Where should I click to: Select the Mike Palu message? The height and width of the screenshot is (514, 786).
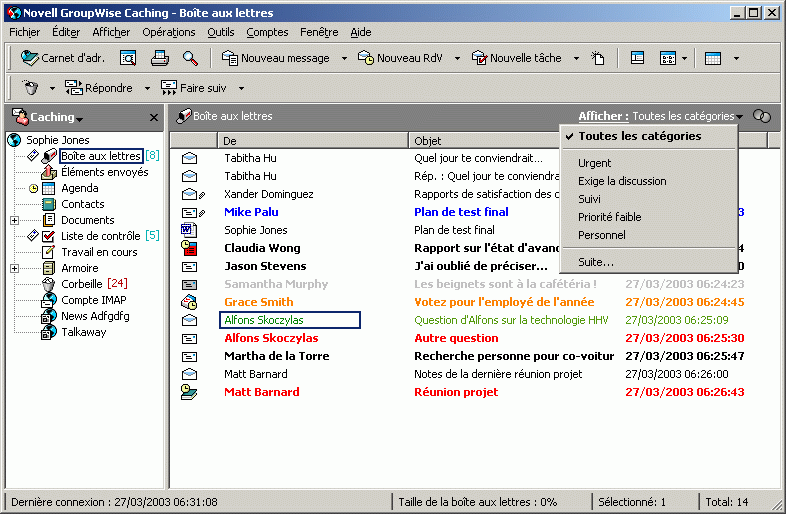point(251,212)
